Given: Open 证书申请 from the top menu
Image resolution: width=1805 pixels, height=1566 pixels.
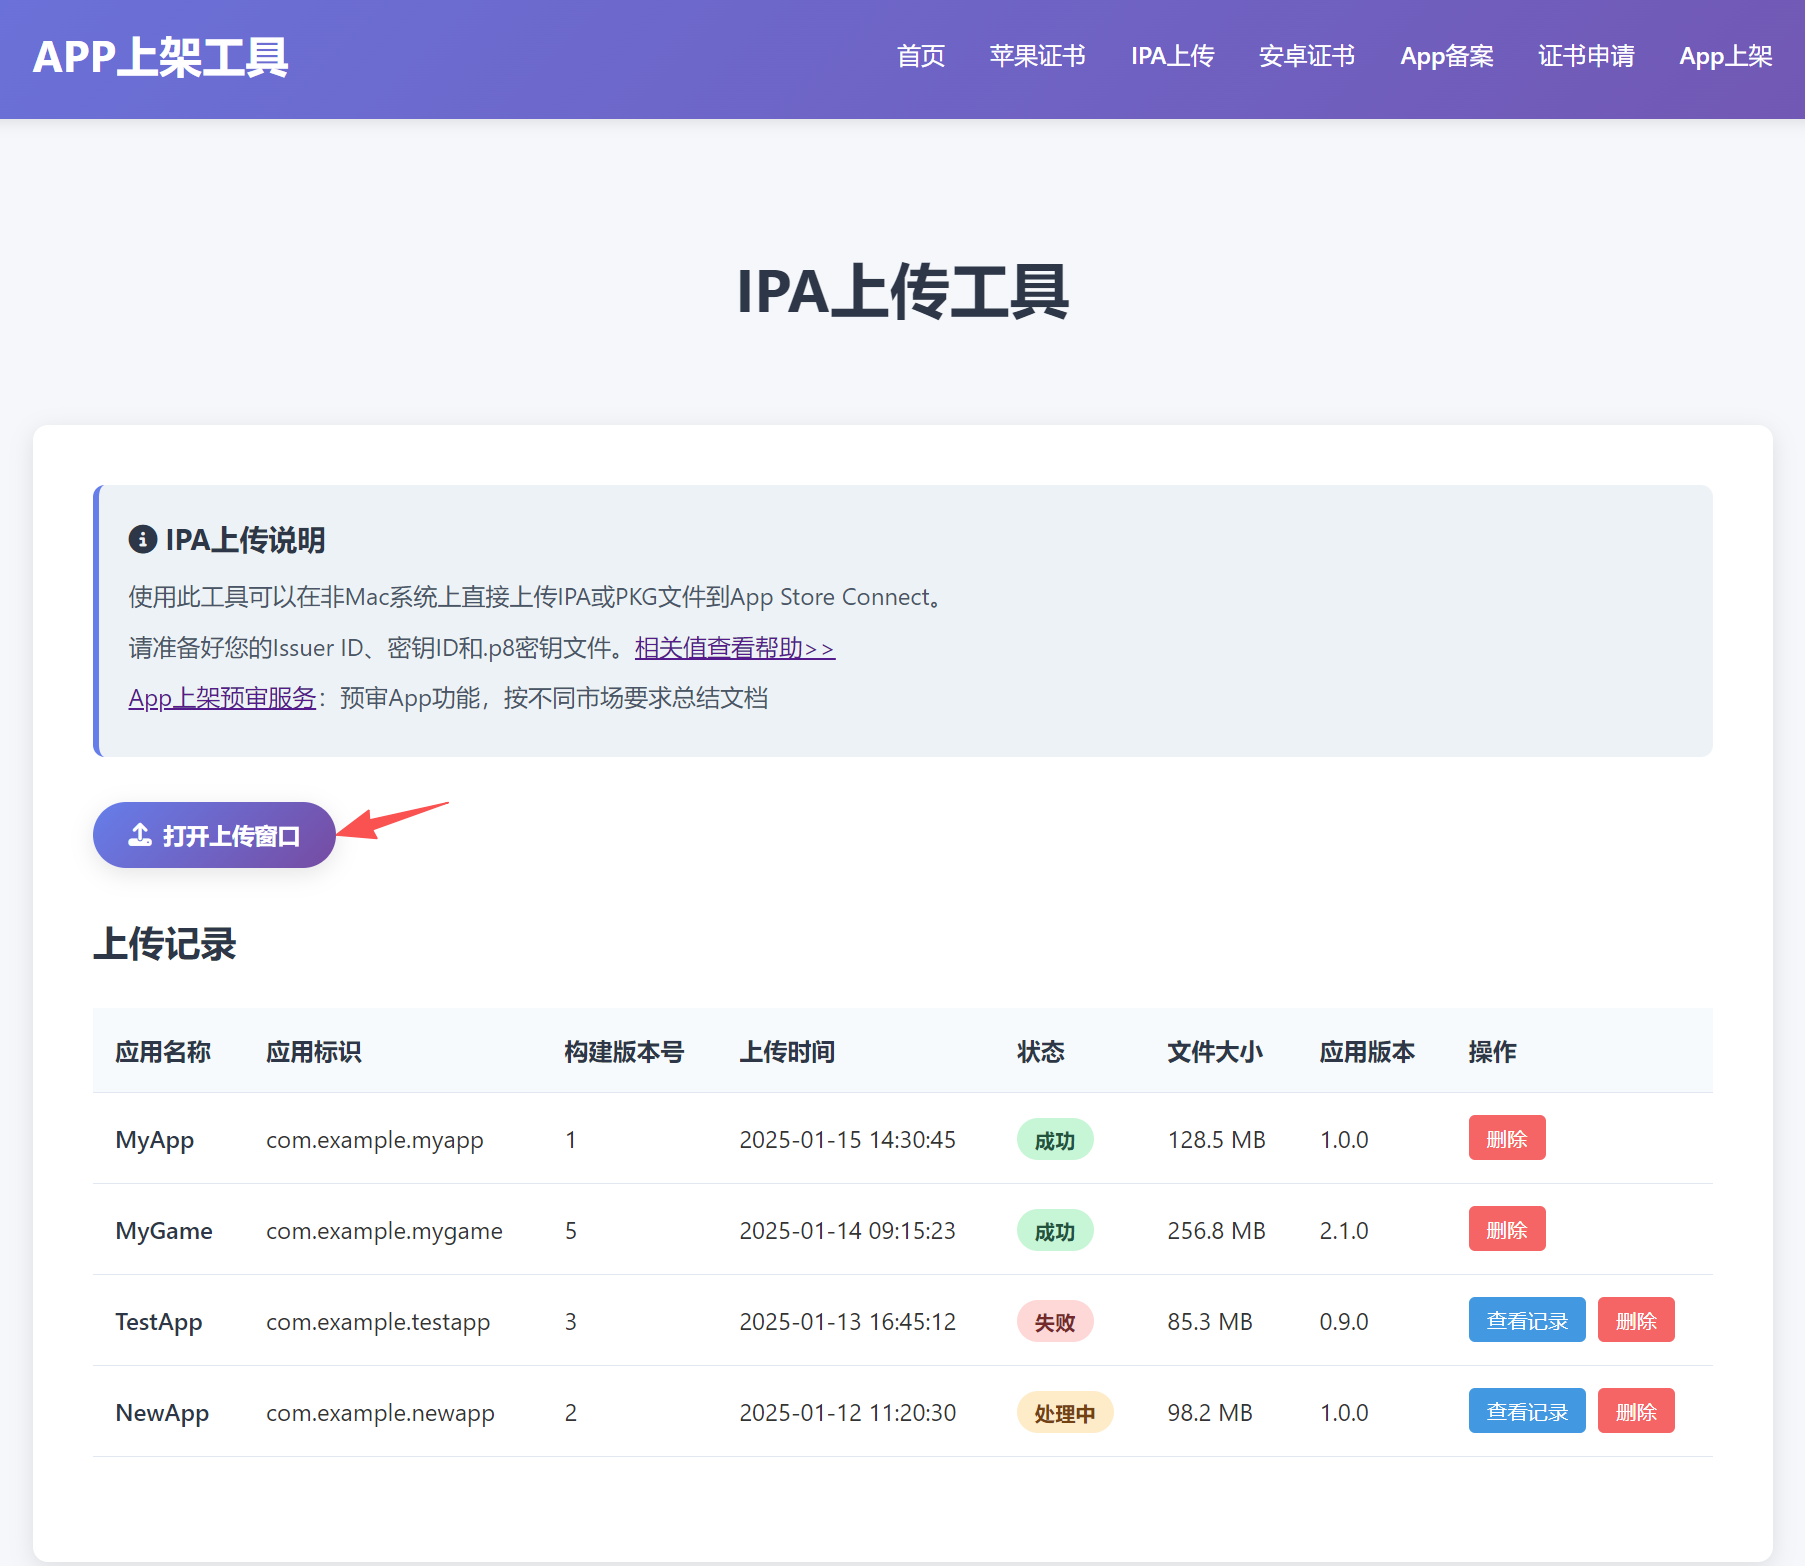Looking at the screenshot, I should (x=1586, y=56).
